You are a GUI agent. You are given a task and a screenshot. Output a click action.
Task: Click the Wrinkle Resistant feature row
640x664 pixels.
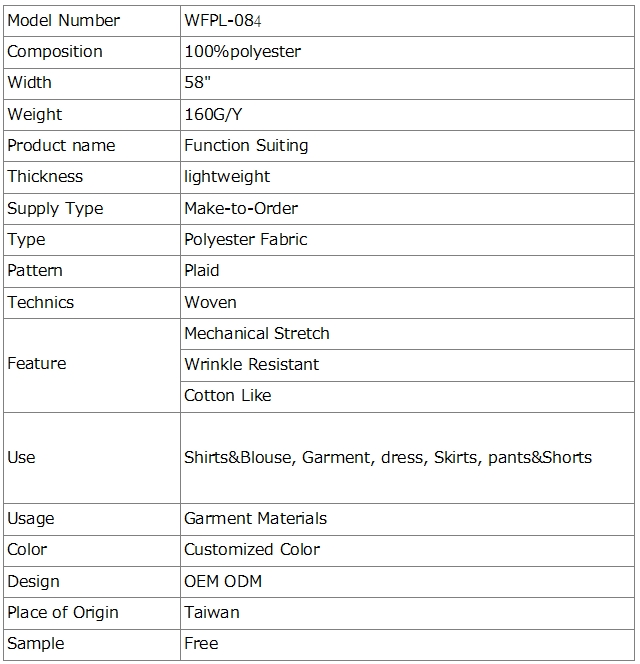pos(251,364)
